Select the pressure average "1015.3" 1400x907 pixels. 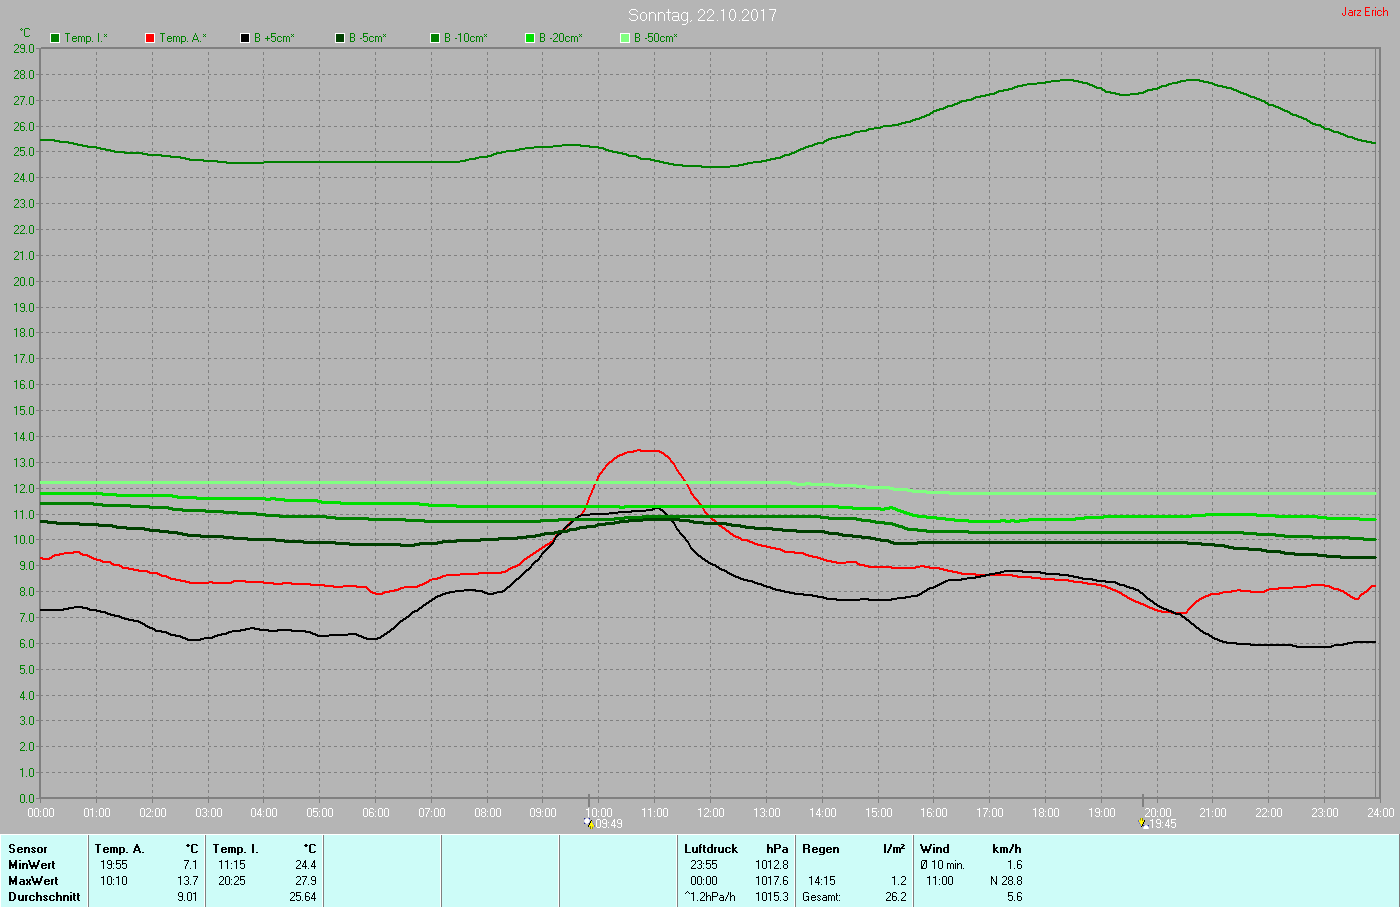[x=772, y=897]
